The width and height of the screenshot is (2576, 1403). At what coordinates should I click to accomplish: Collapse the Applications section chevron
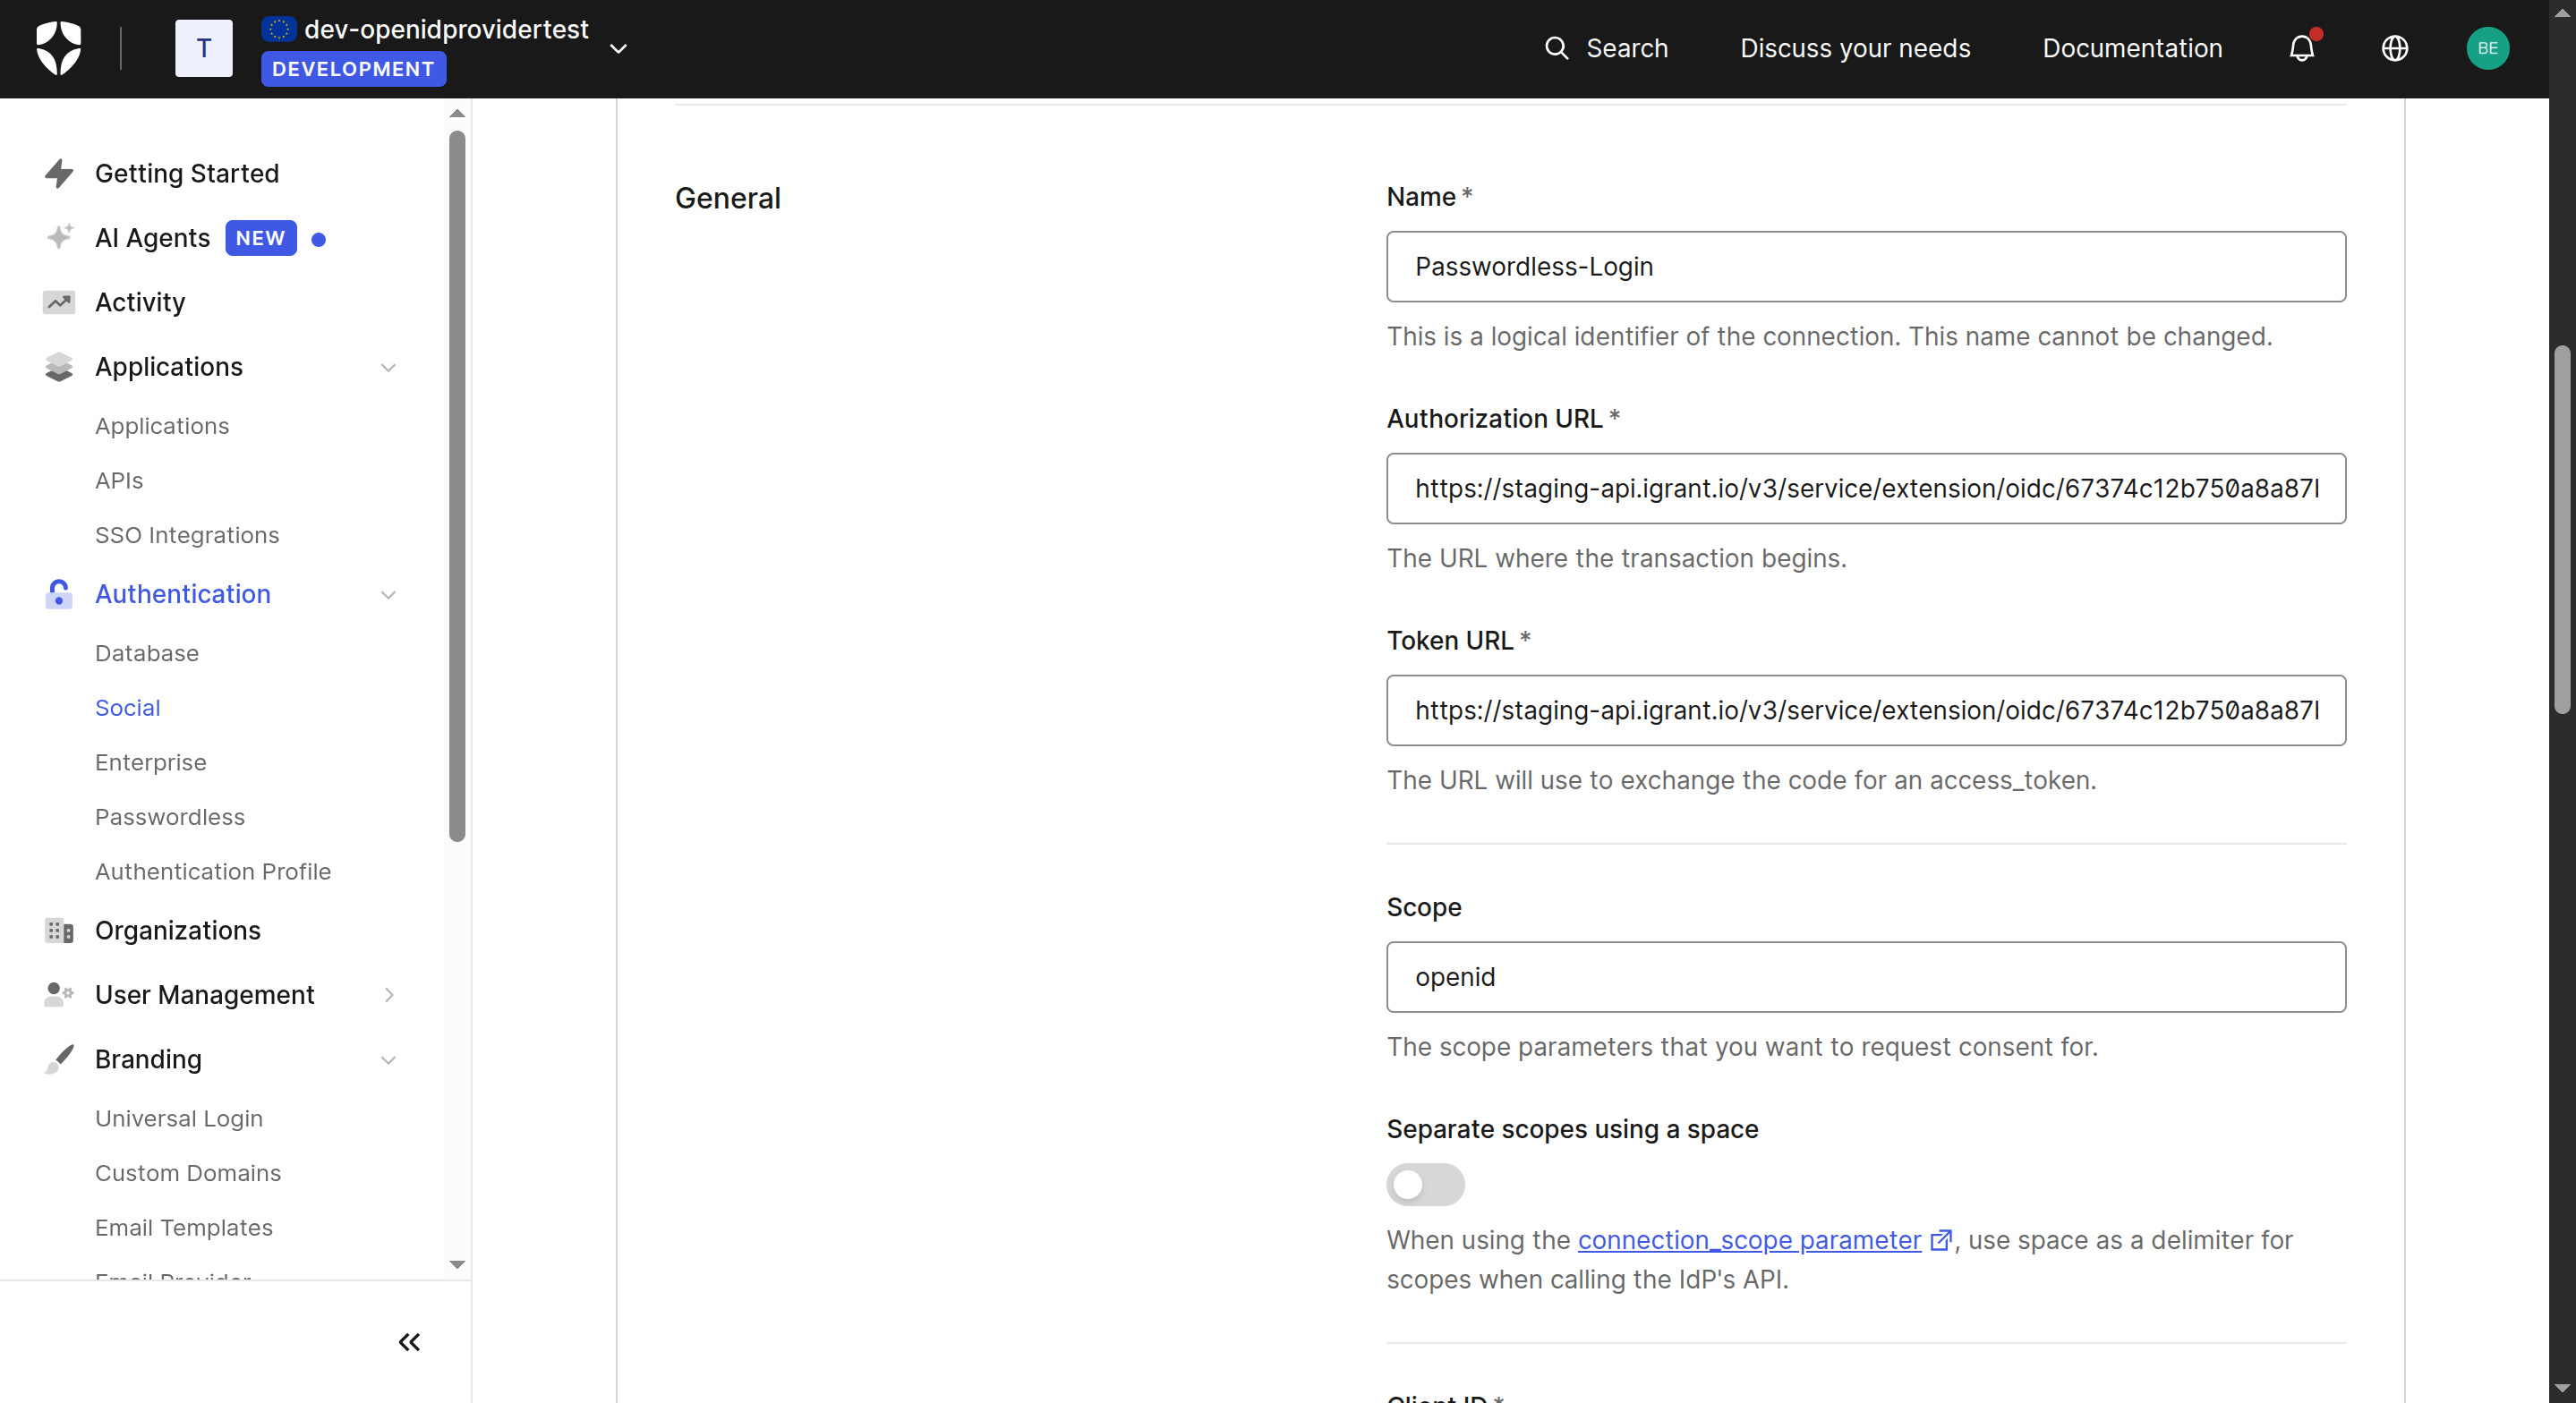tap(388, 367)
